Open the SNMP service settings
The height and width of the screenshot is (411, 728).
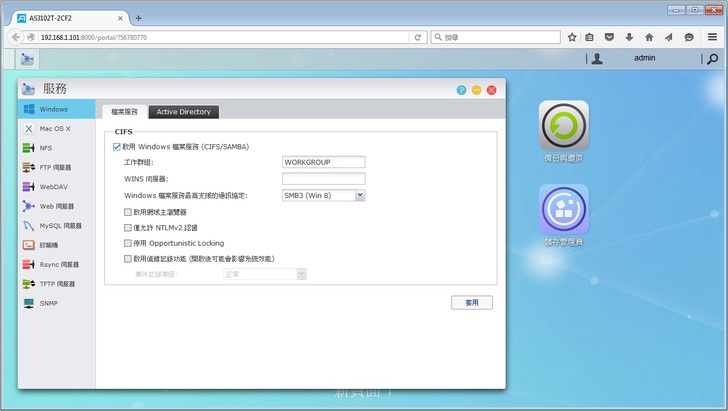[48, 302]
